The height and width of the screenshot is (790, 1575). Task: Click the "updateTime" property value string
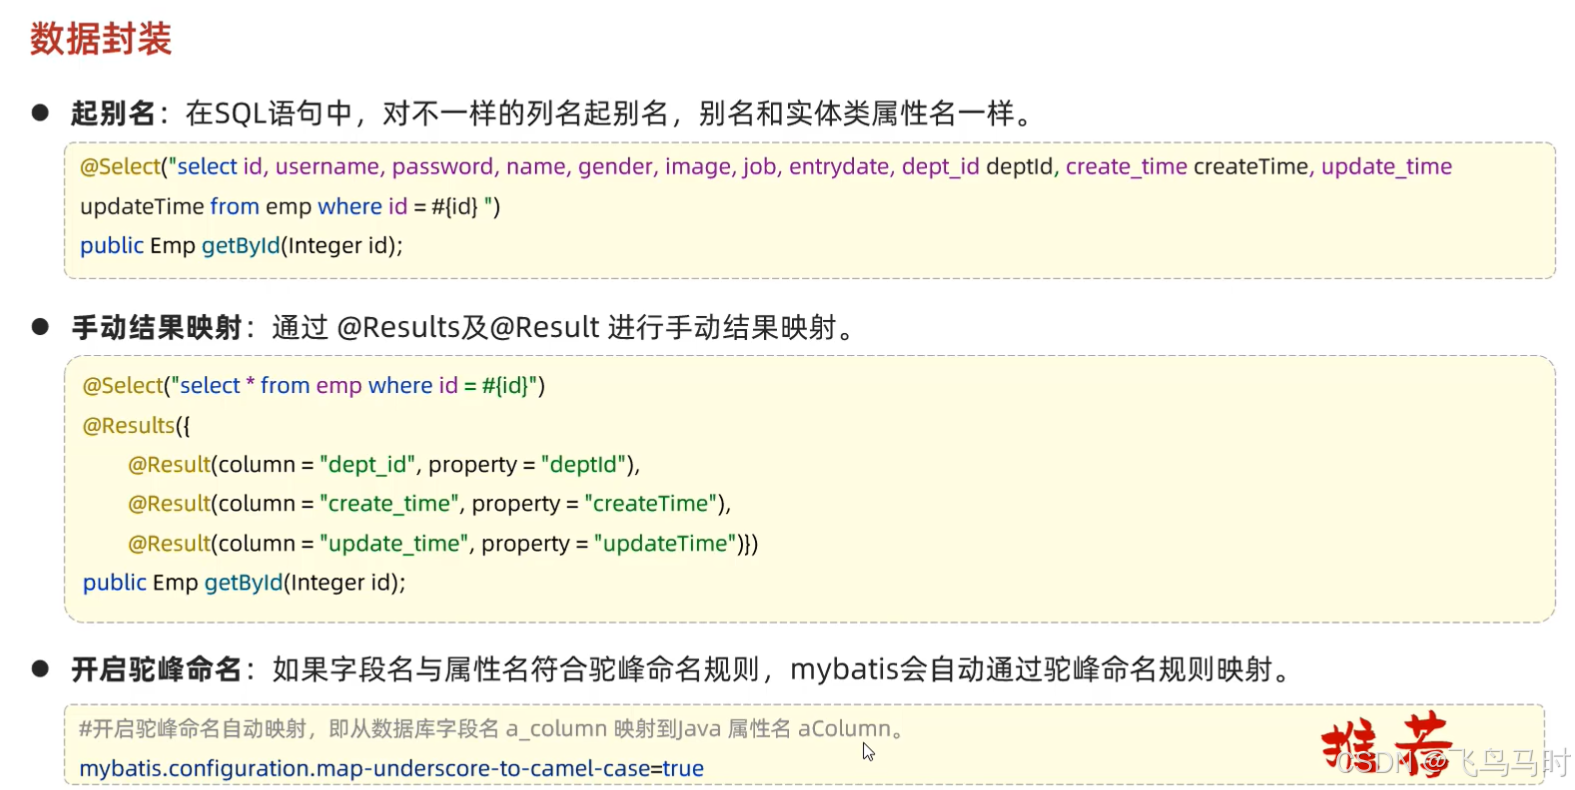pyautogui.click(x=665, y=543)
